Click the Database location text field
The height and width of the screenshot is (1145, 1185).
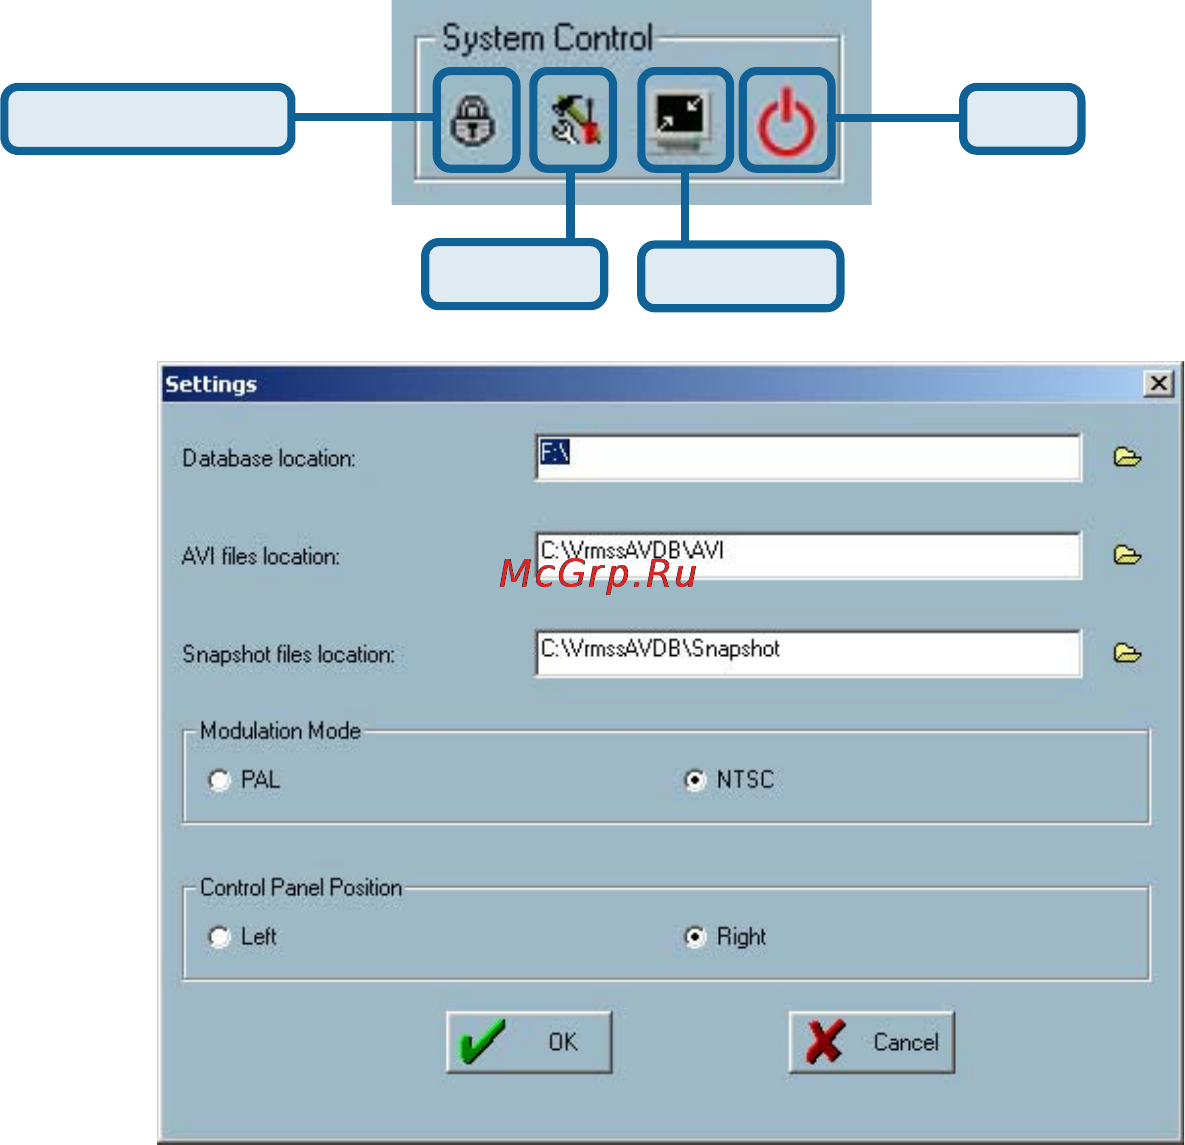[808, 457]
